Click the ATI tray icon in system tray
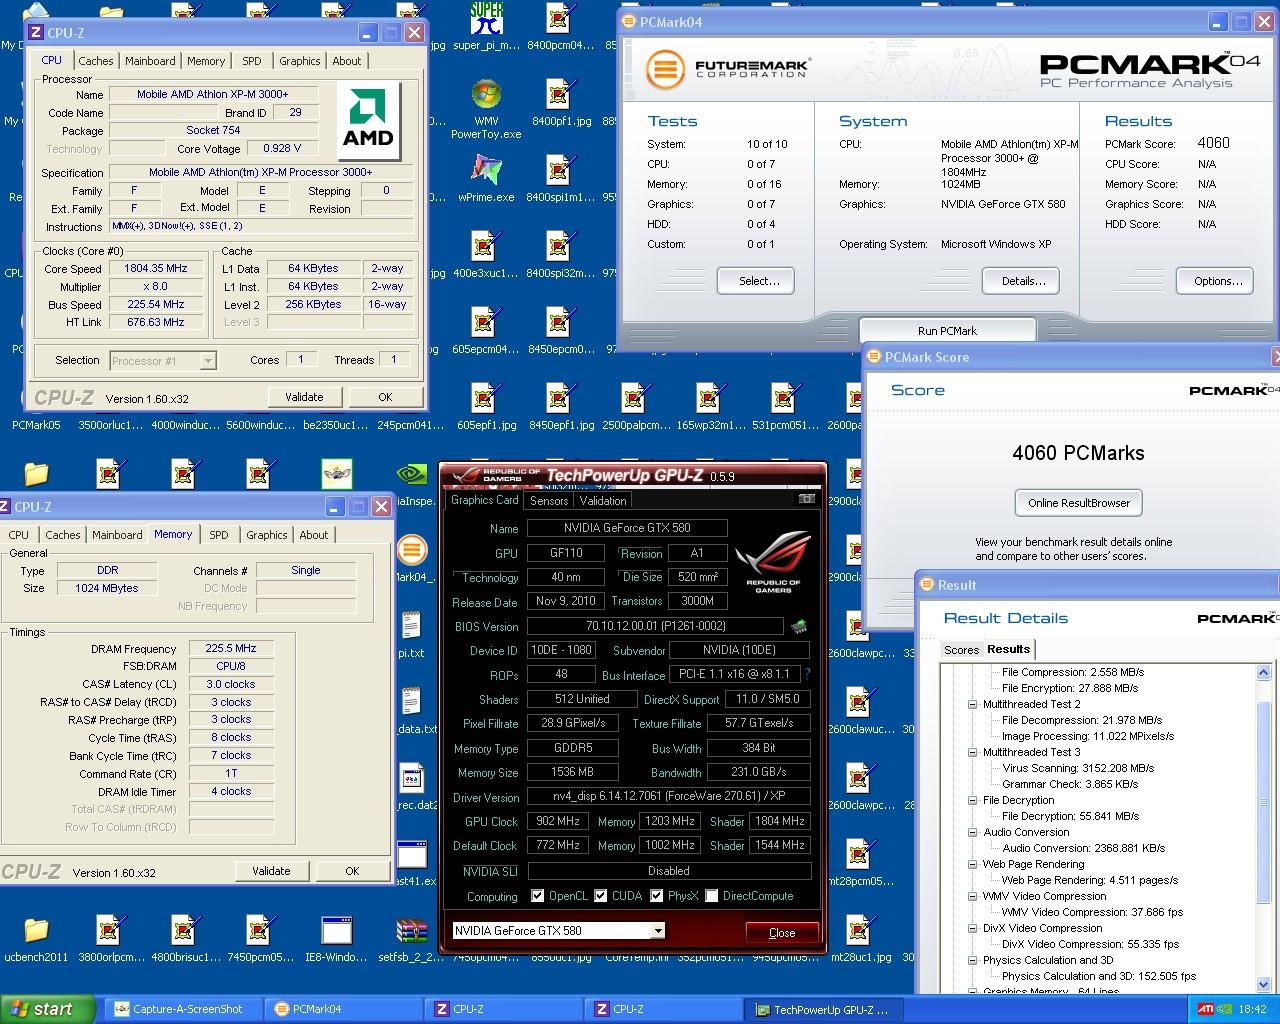The height and width of the screenshot is (1024, 1280). (x=1207, y=1009)
